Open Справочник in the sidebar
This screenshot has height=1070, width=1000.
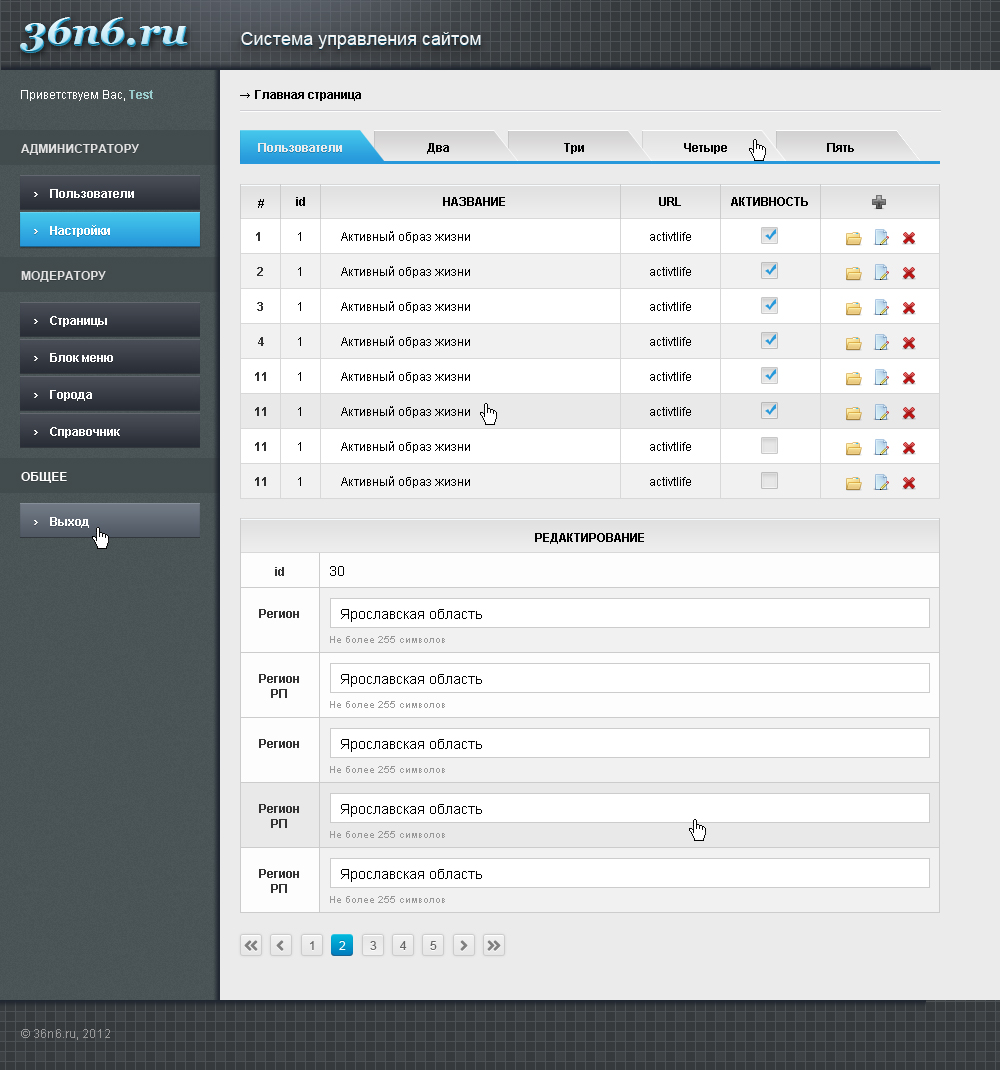point(110,431)
